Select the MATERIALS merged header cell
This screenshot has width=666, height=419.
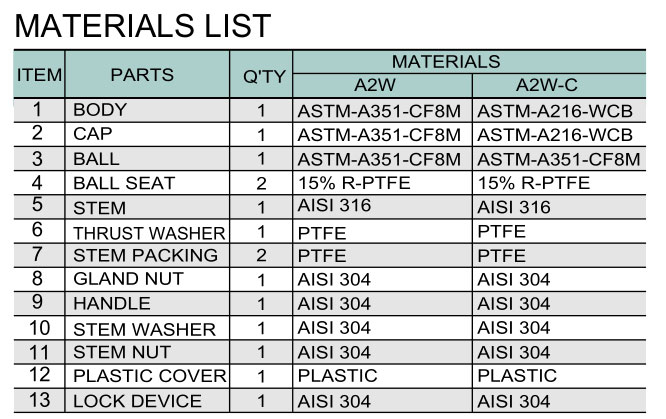tap(468, 62)
